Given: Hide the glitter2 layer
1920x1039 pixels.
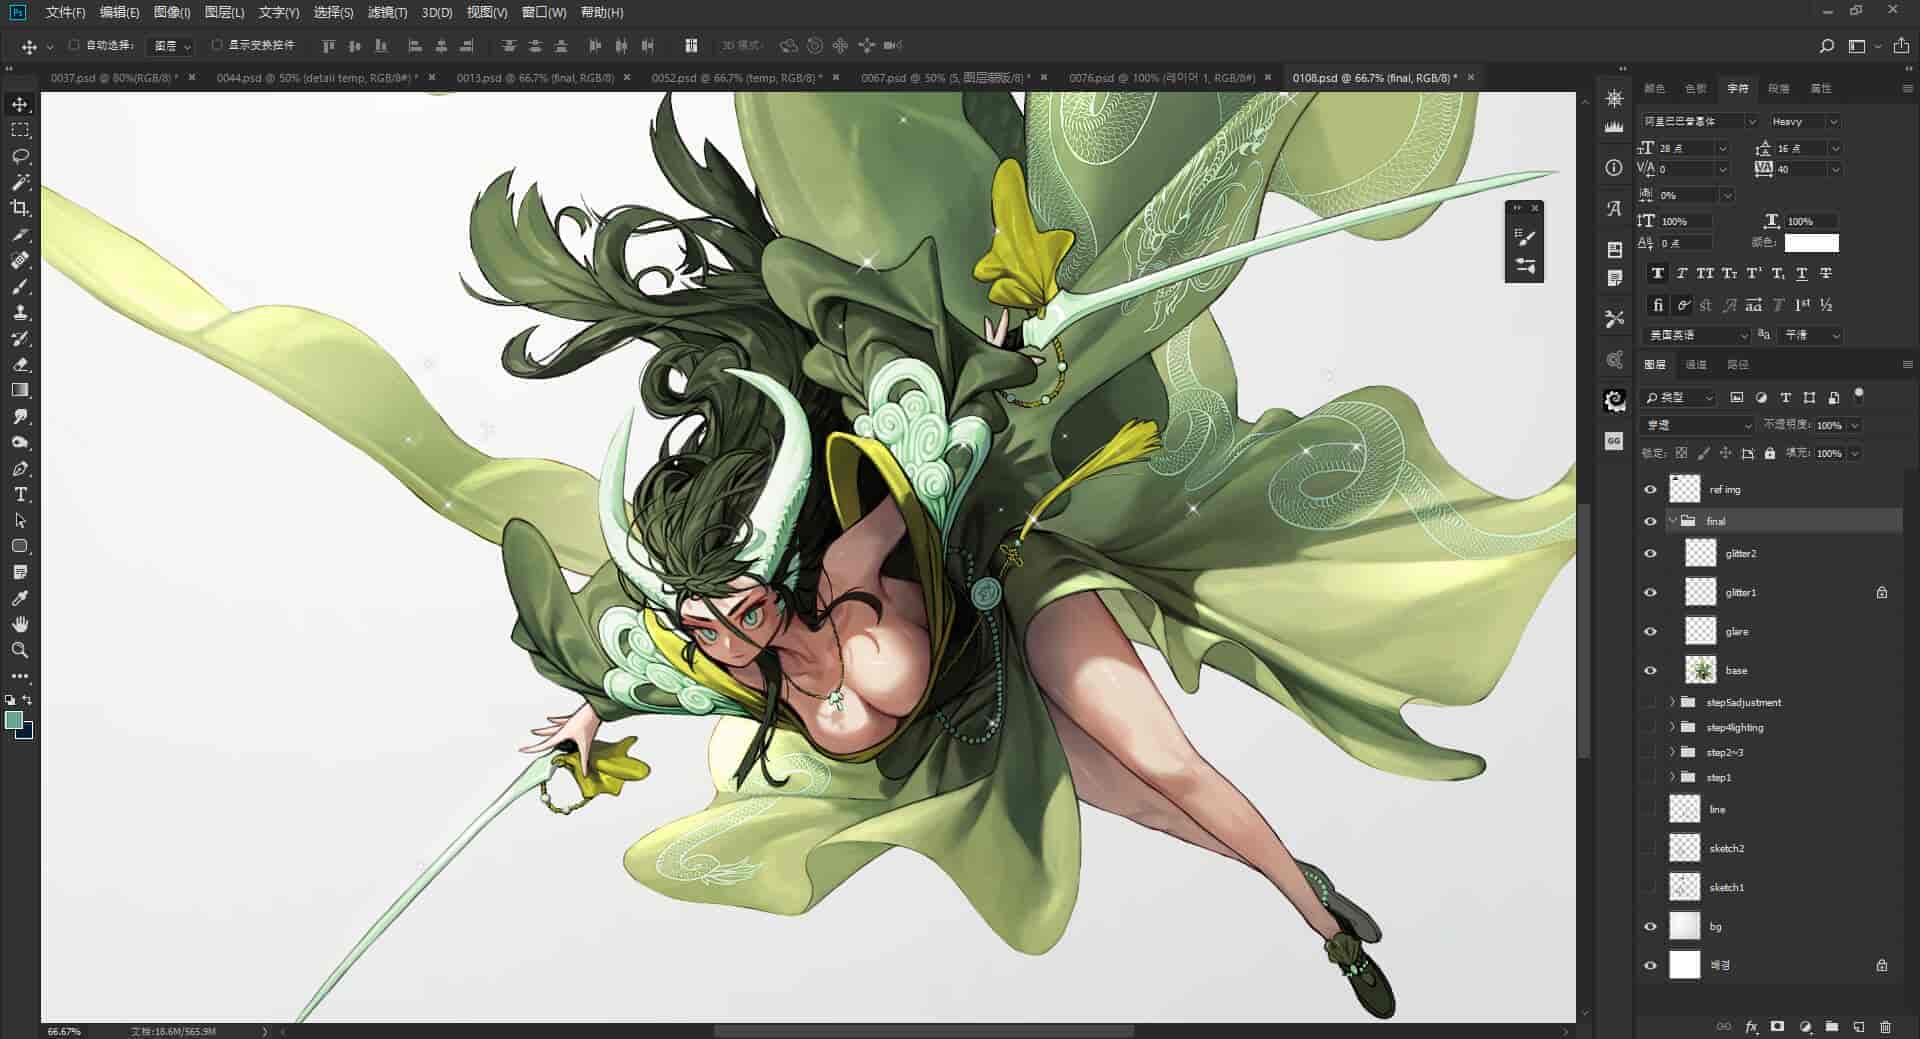Looking at the screenshot, I should [1650, 553].
